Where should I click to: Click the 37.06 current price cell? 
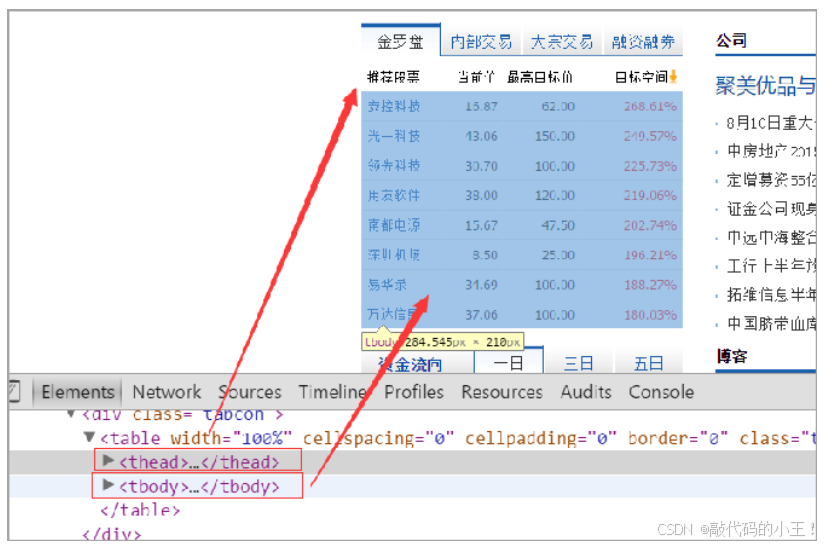[481, 314]
